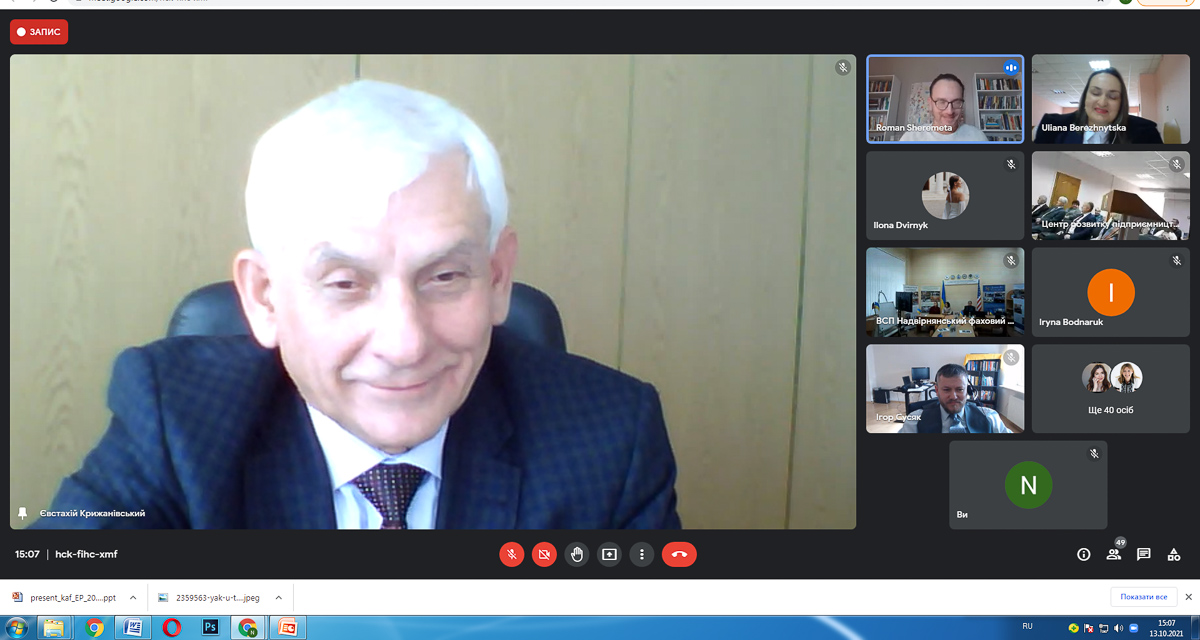
Task: Show the participants list of 49 people
Action: [x=1113, y=554]
